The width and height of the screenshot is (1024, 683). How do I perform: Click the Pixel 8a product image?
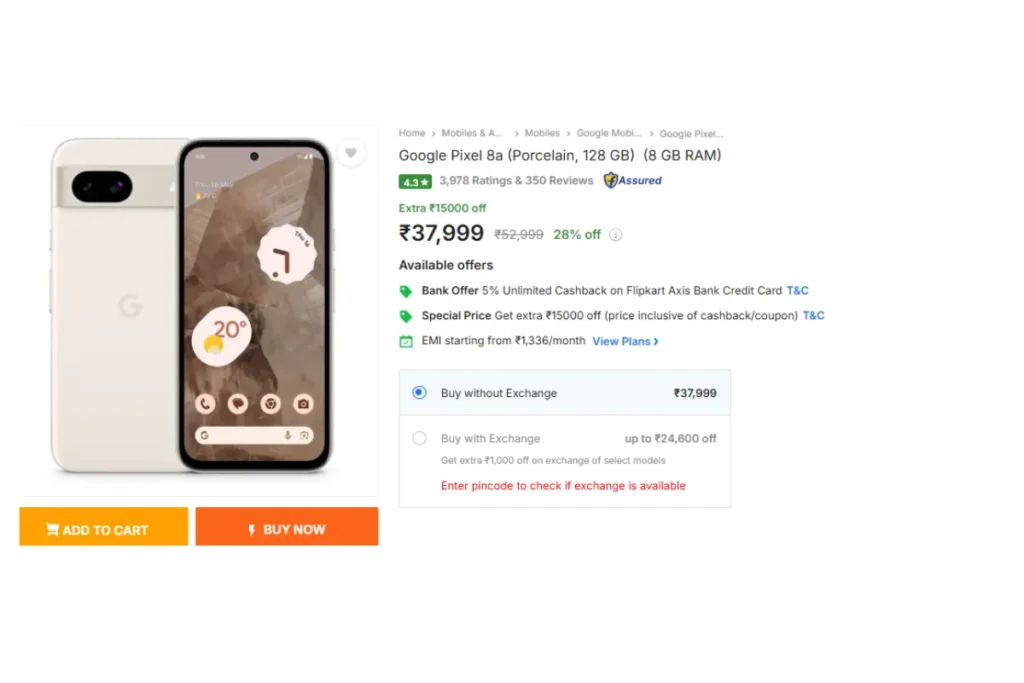pyautogui.click(x=192, y=305)
